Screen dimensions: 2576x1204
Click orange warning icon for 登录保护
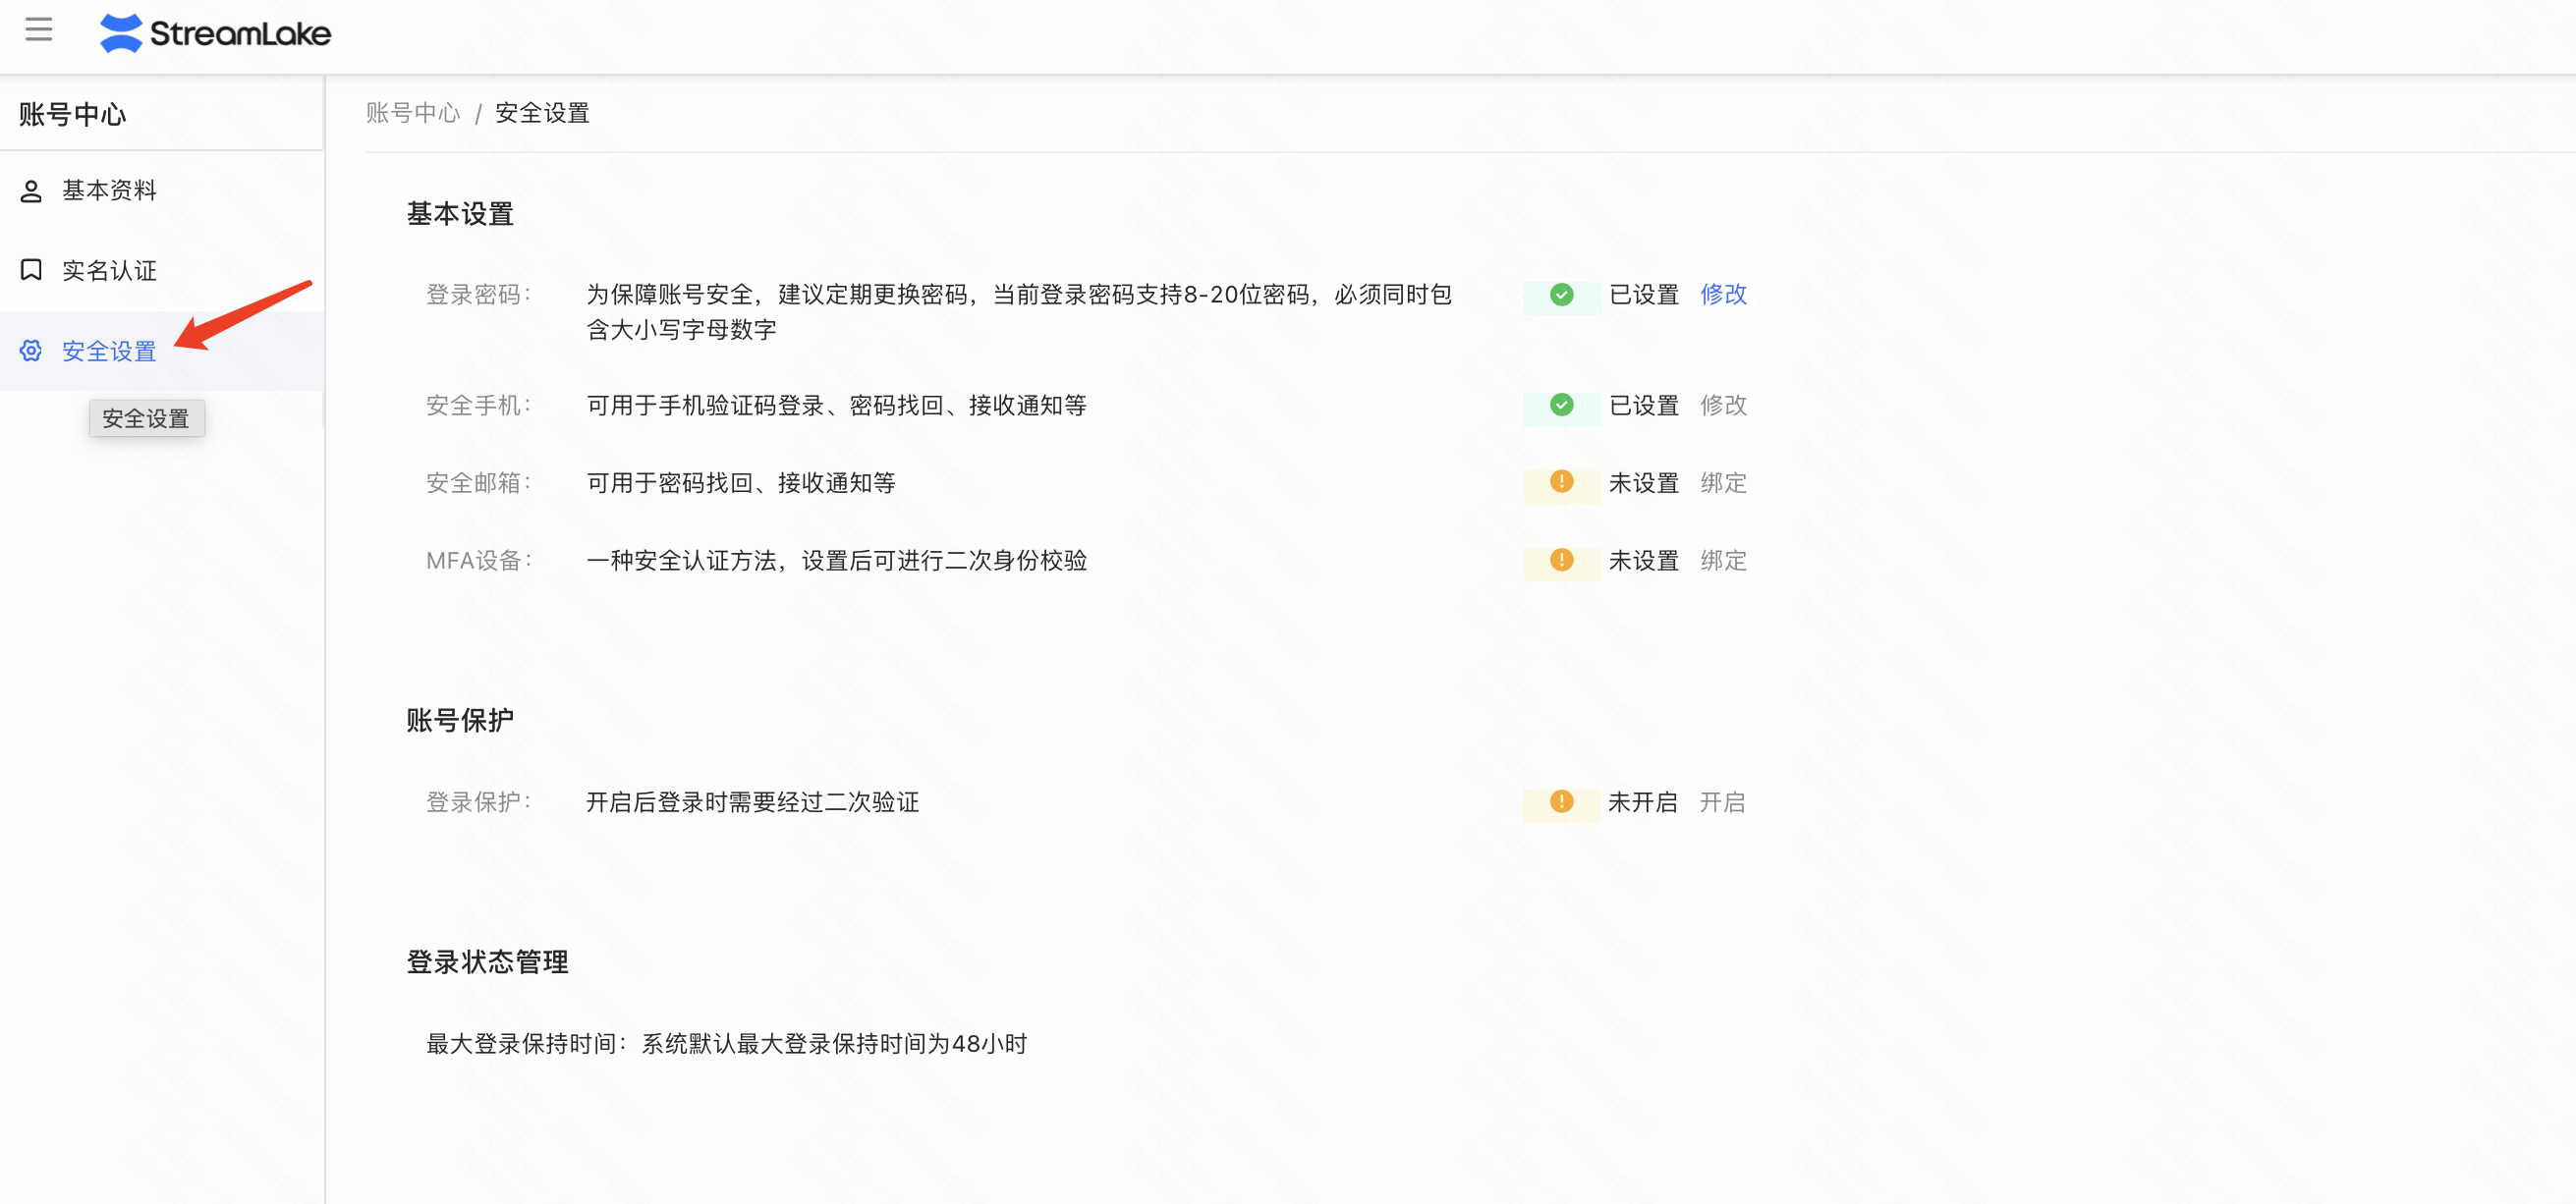click(x=1561, y=802)
